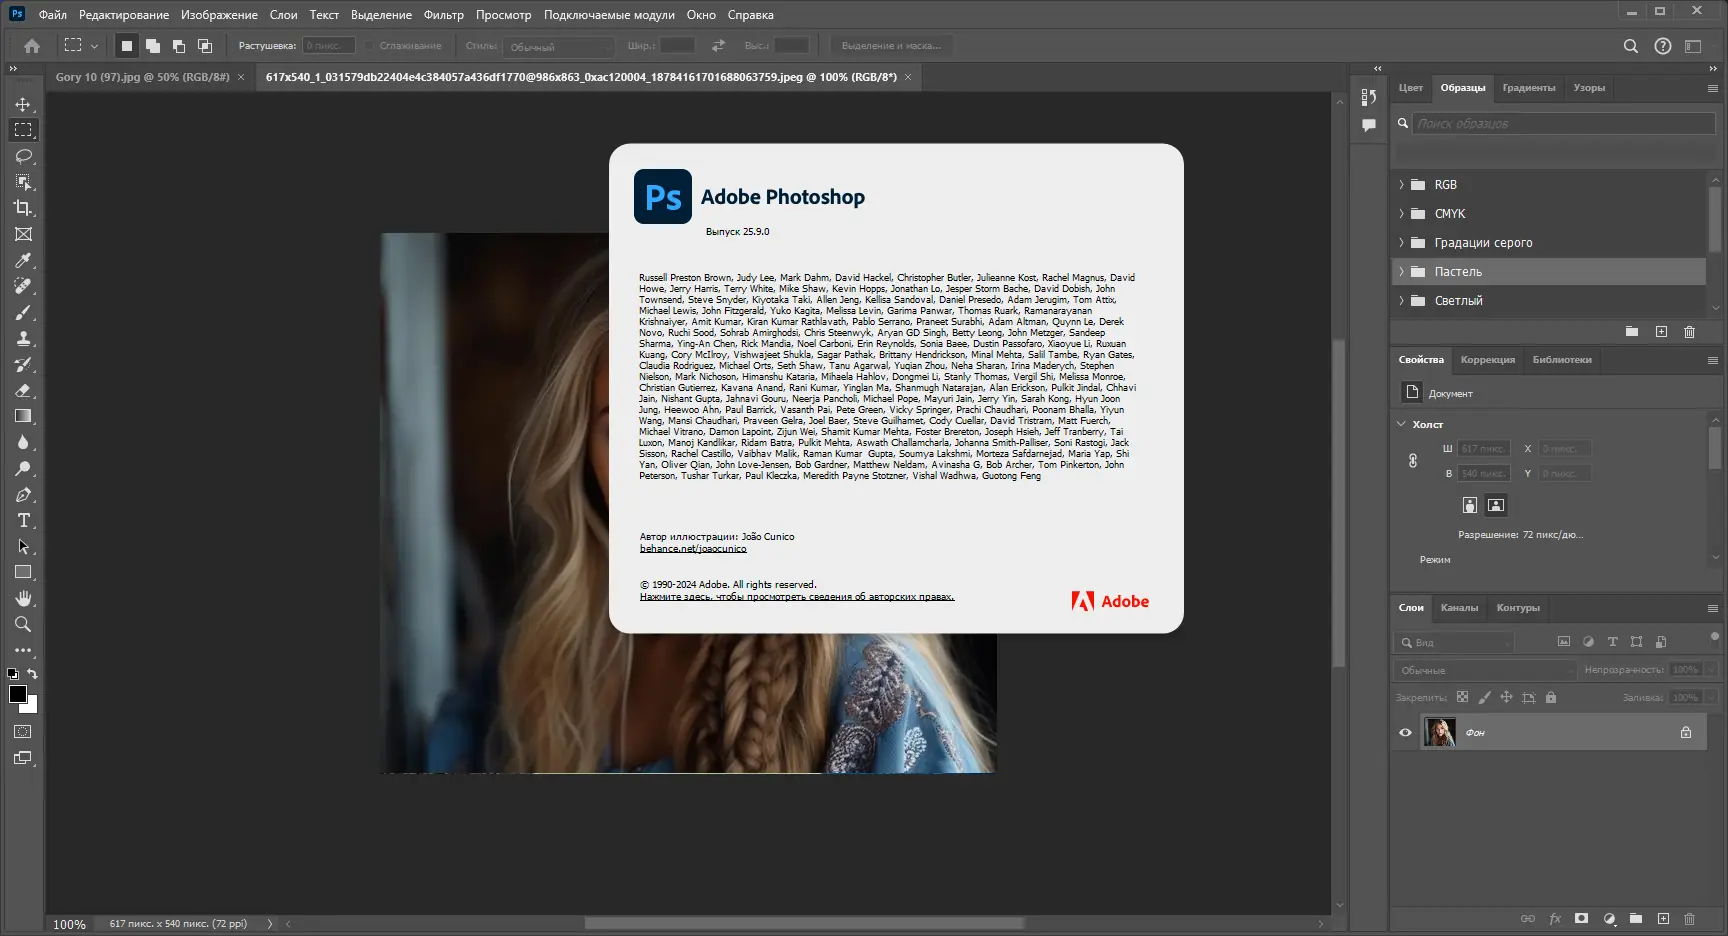Select the Zoom tool
The height and width of the screenshot is (936, 1728).
click(x=23, y=624)
